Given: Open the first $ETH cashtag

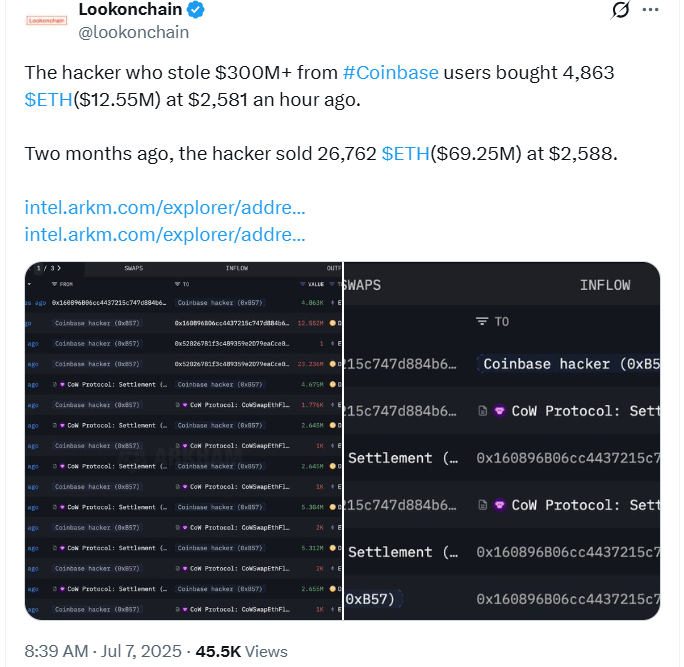Looking at the screenshot, I should click(48, 100).
